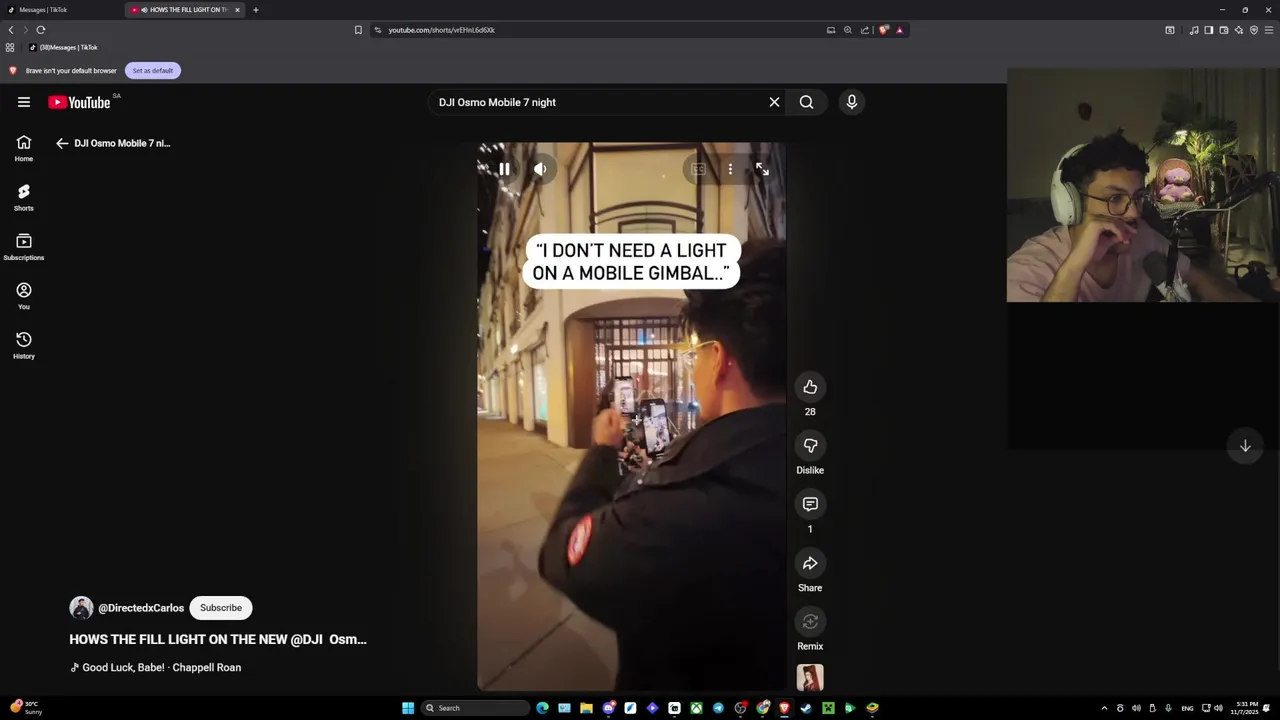The height and width of the screenshot is (720, 1280).
Task: Open the channel avatar of DirectedxCarlos
Action: 81,608
